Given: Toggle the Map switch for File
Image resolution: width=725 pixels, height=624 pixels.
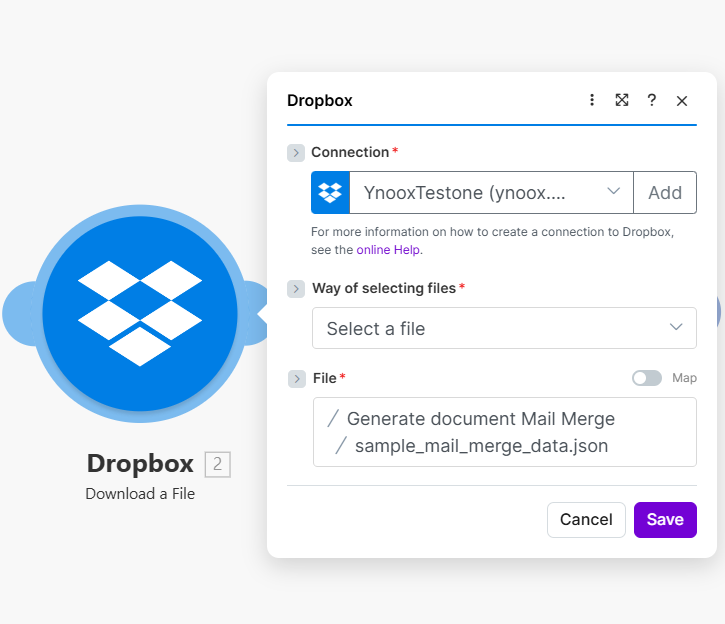Looking at the screenshot, I should click(x=646, y=378).
